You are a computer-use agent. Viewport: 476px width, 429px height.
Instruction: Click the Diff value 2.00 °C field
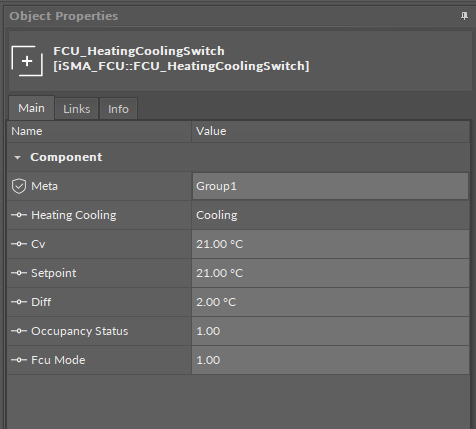tap(330, 302)
